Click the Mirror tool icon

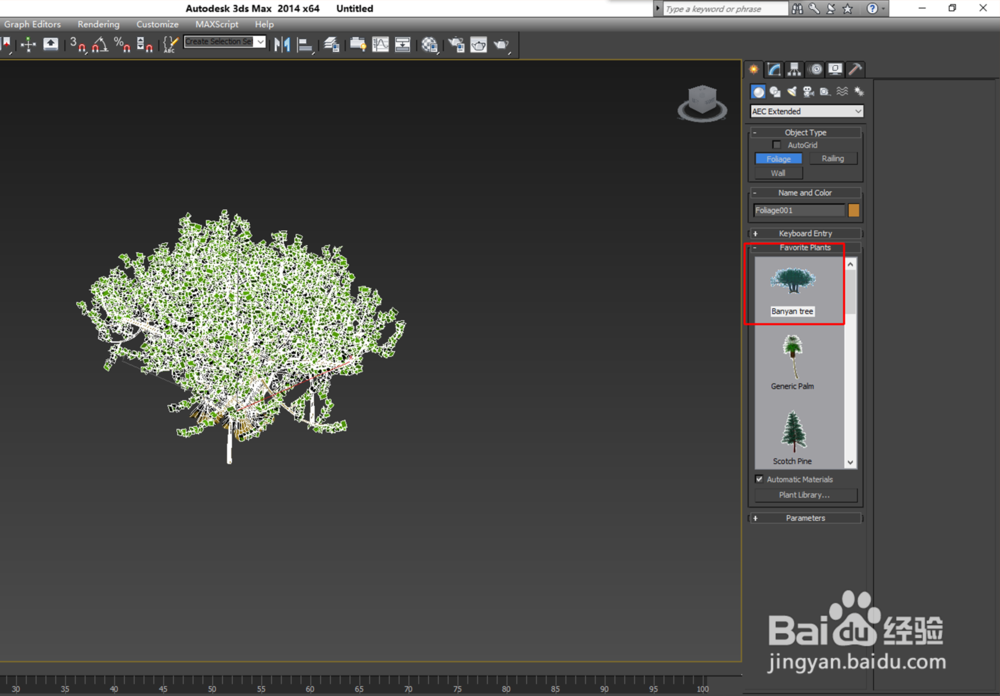coord(282,44)
